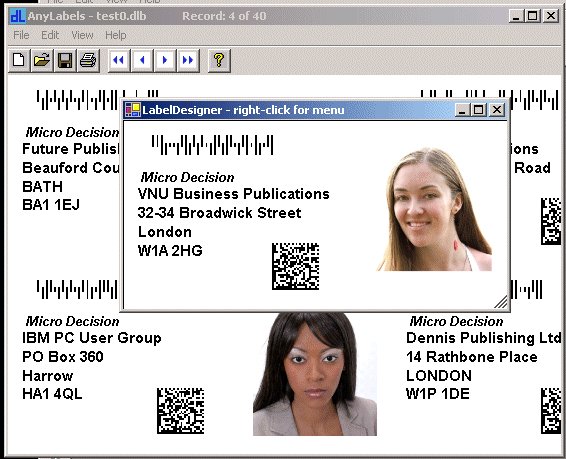Screen dimensions: 566x459
Task: Open a label file with folder icon
Action: coord(42,60)
